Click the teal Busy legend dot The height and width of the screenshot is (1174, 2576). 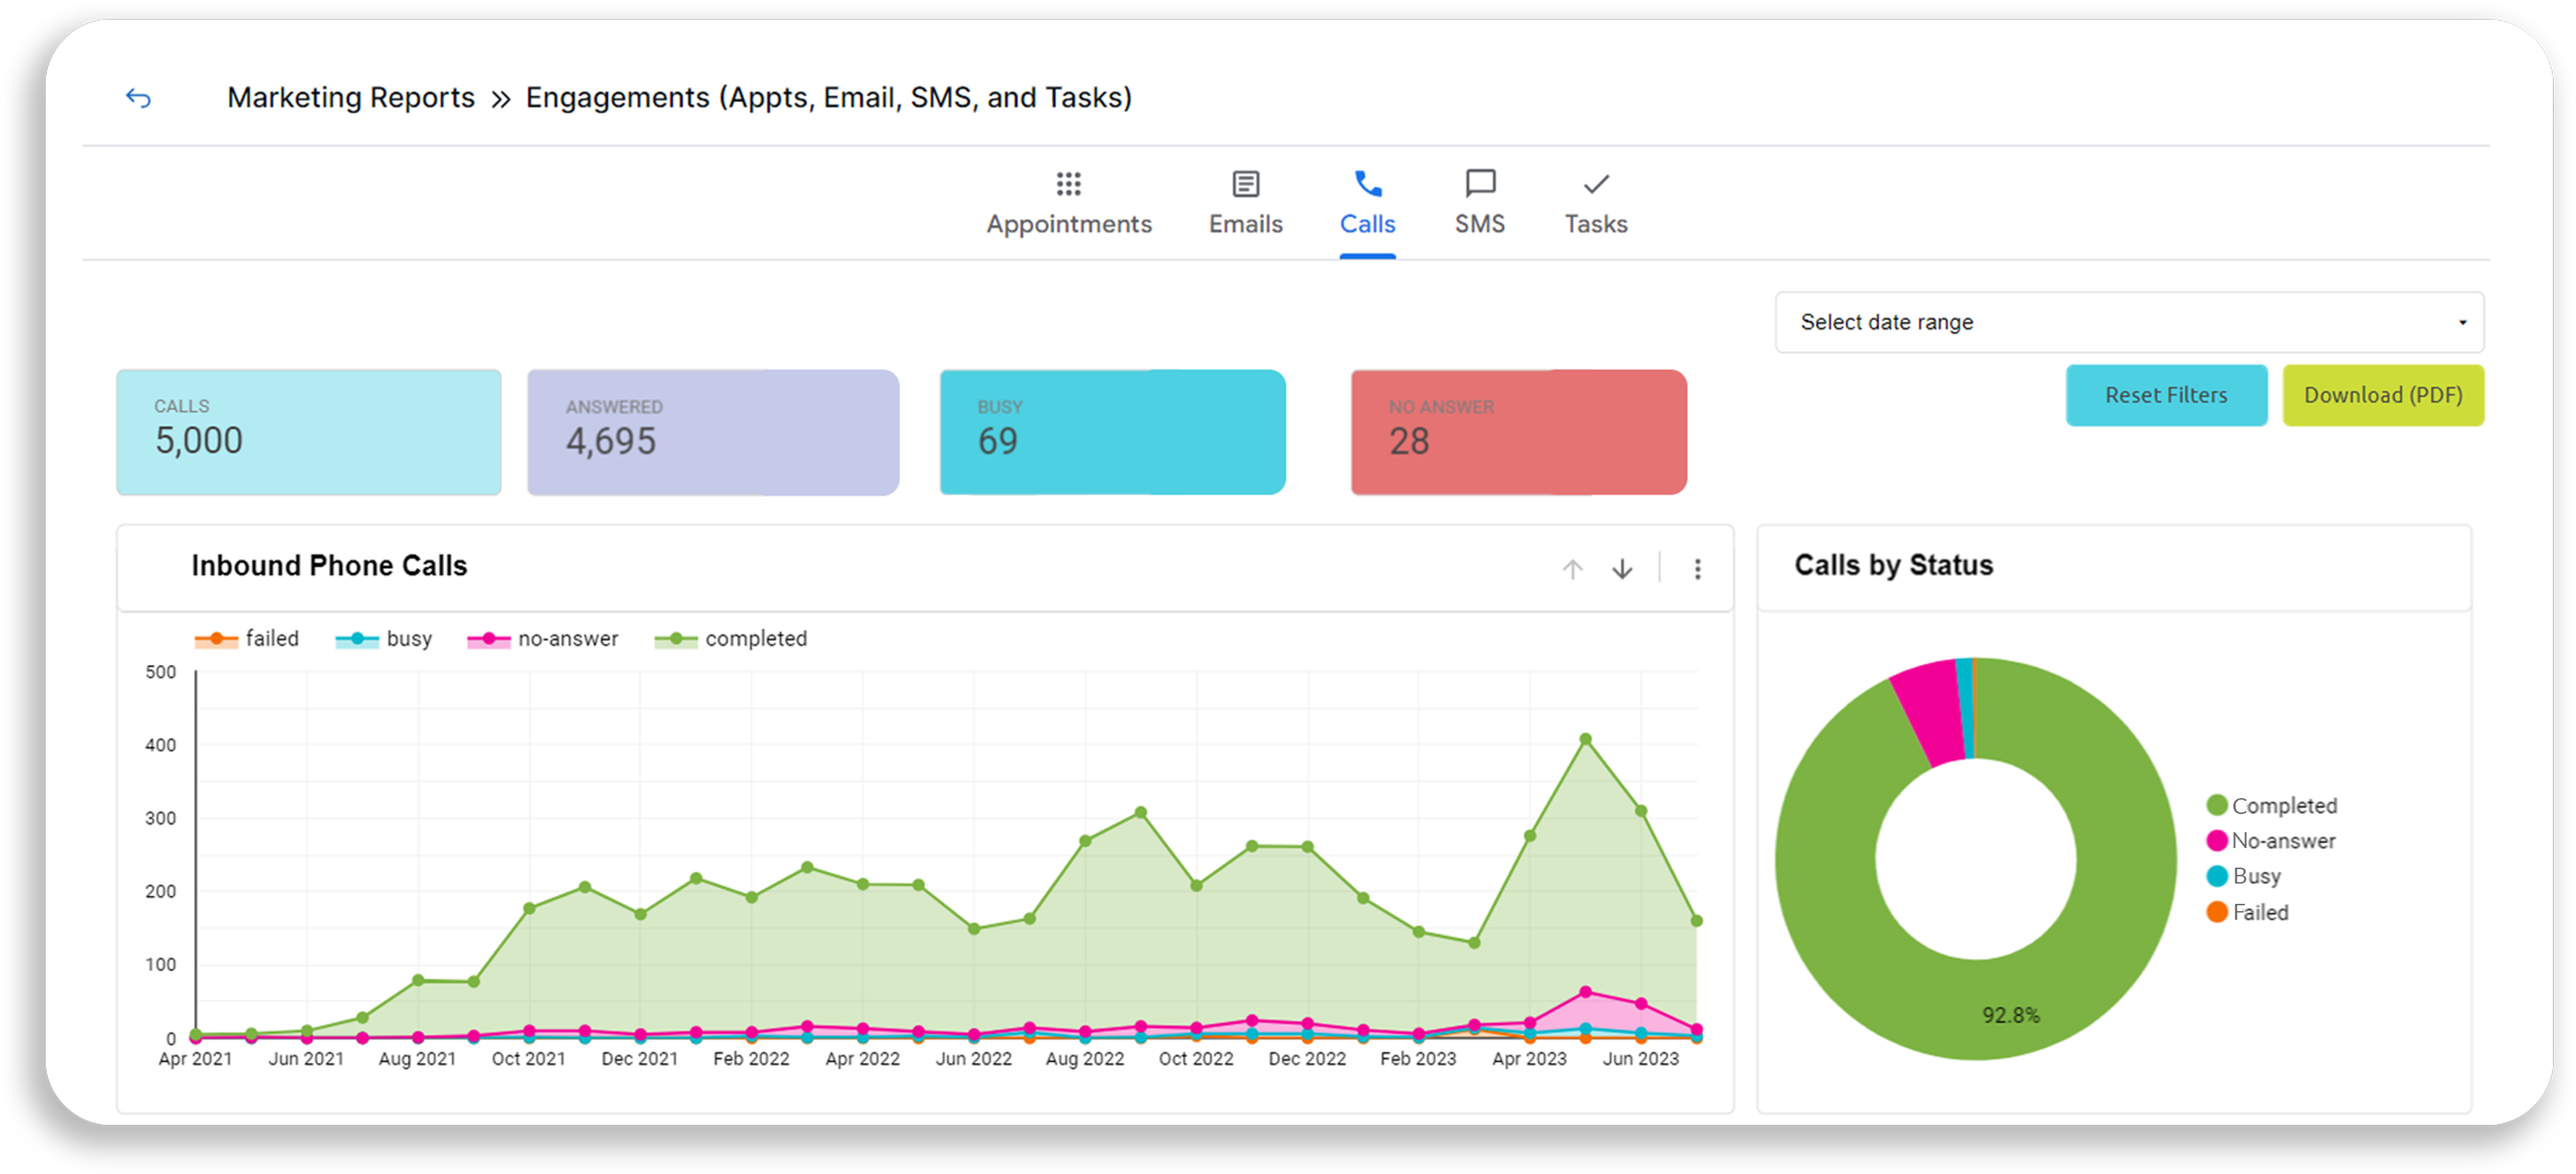point(2216,876)
